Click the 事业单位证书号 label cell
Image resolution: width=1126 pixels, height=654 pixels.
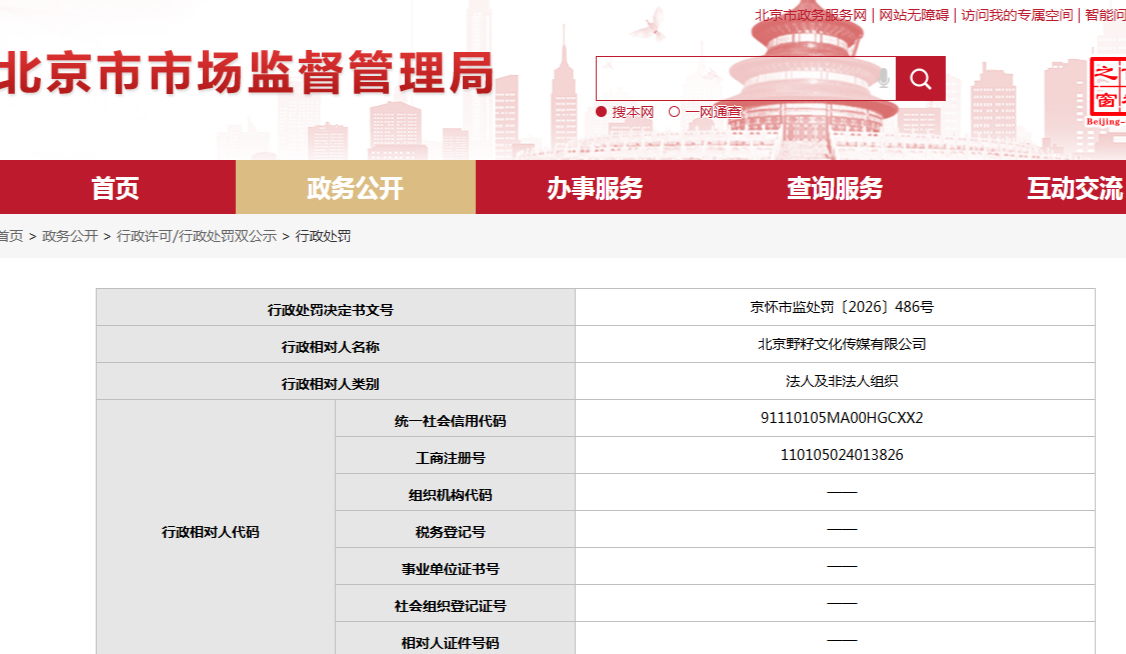coord(455,567)
